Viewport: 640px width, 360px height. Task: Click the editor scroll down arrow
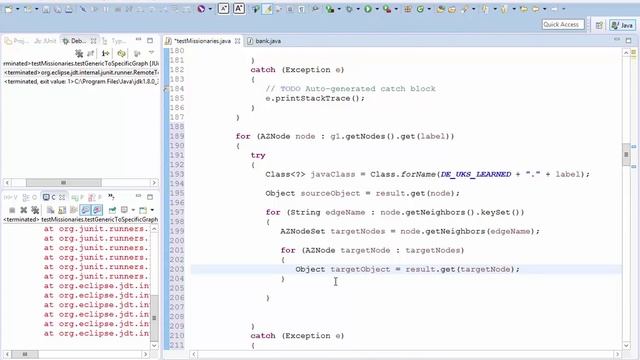pyautogui.click(x=626, y=345)
